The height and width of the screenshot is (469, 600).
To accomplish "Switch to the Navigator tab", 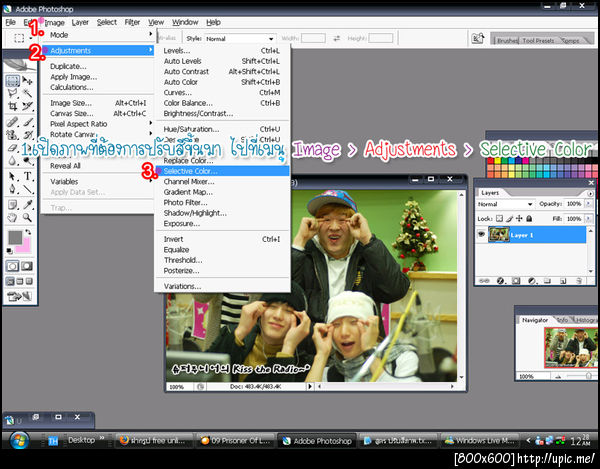I will [534, 320].
